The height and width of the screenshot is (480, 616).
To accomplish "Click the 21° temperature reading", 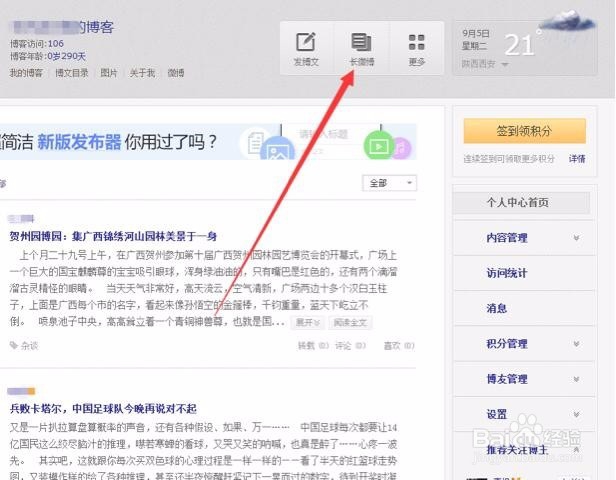I will (522, 44).
